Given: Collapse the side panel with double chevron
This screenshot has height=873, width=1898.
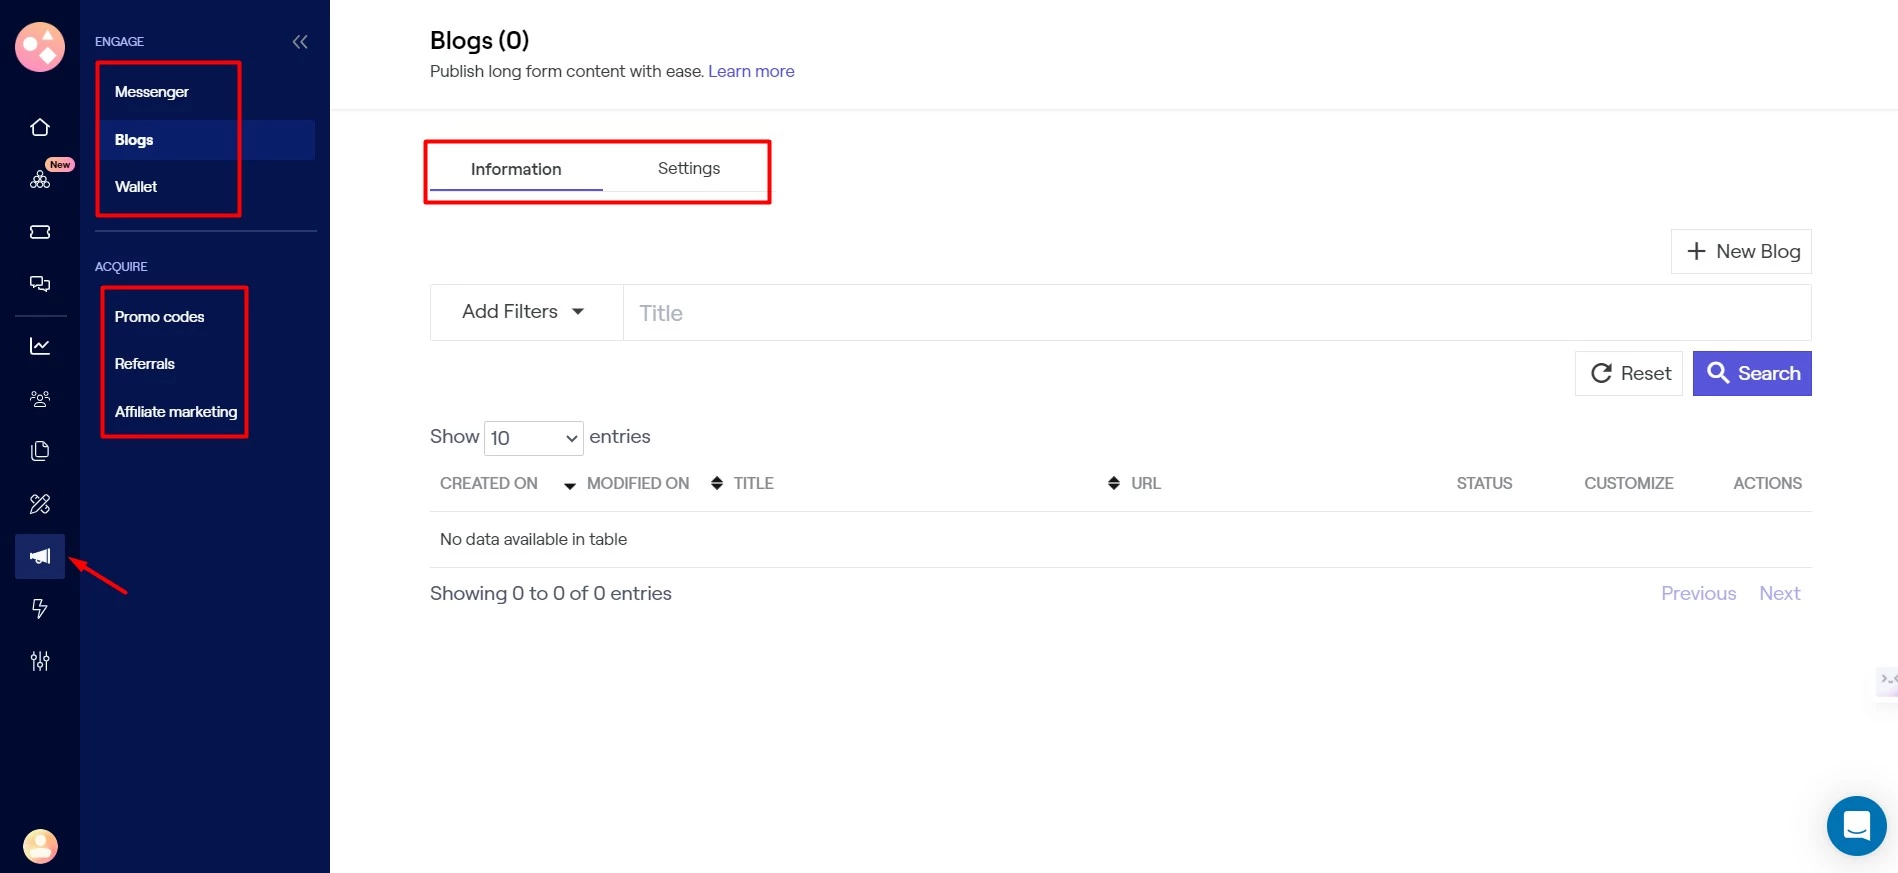Looking at the screenshot, I should 300,42.
